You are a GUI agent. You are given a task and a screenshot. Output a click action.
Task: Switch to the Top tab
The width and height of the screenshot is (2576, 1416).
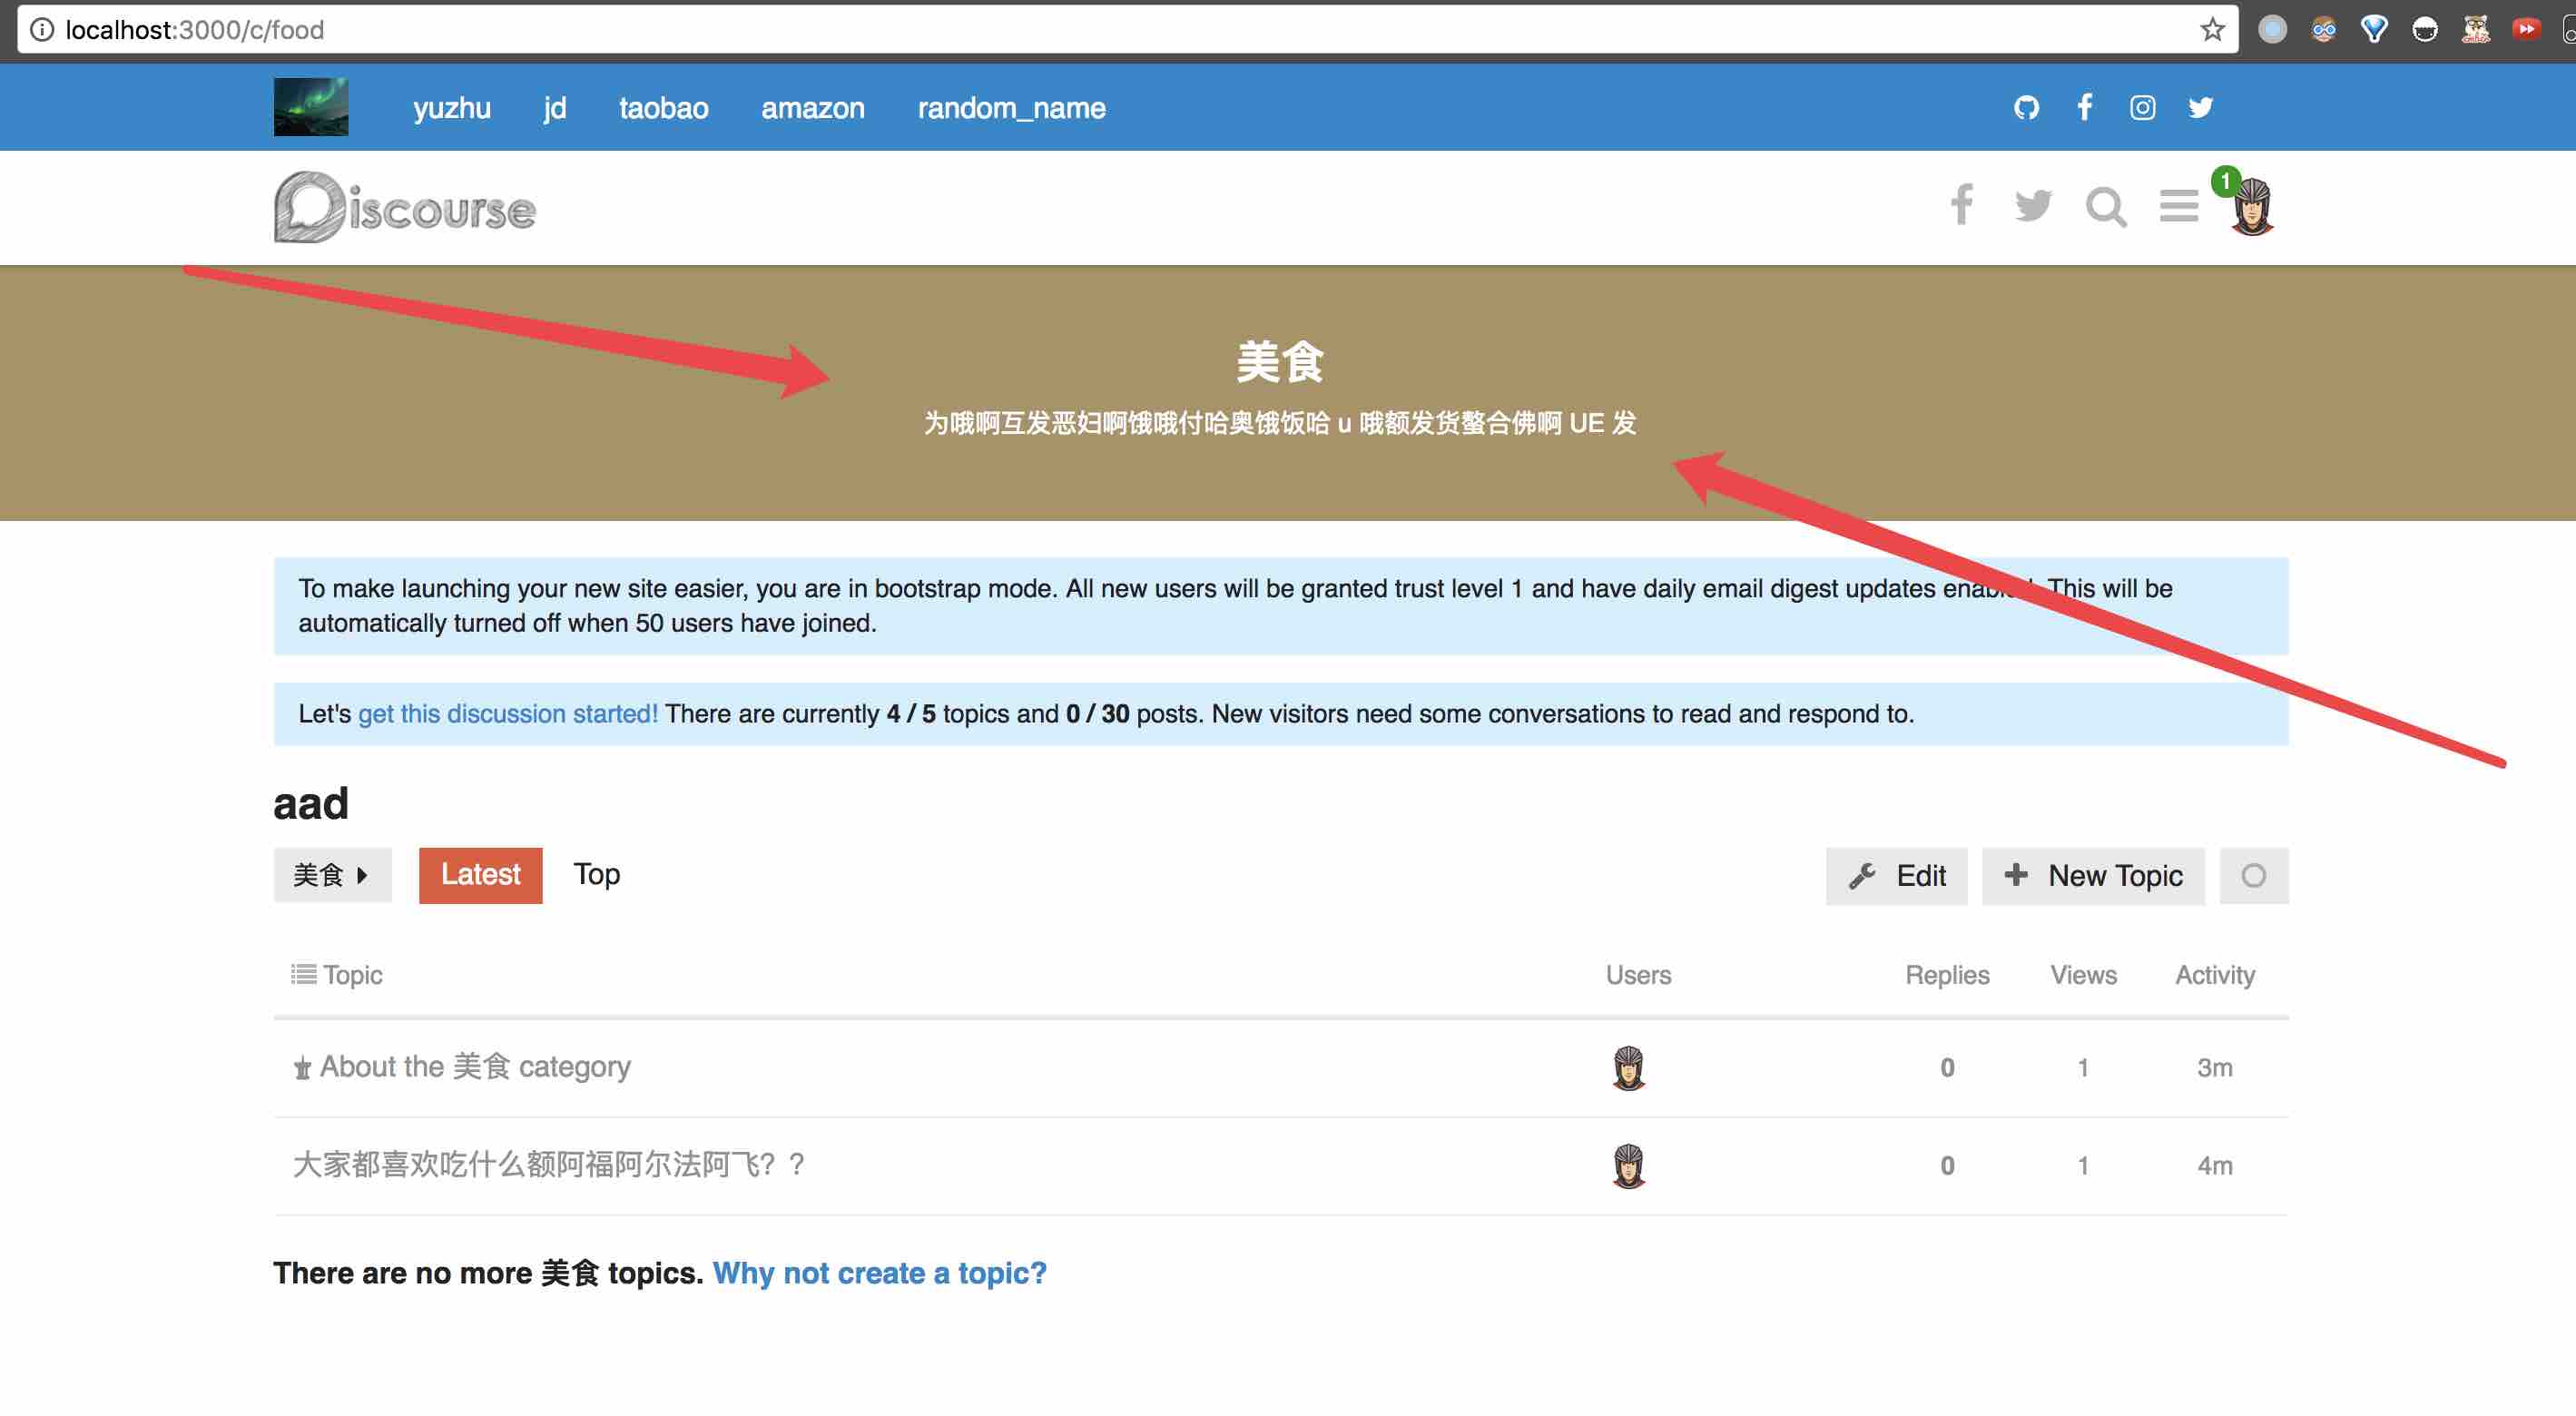[596, 875]
